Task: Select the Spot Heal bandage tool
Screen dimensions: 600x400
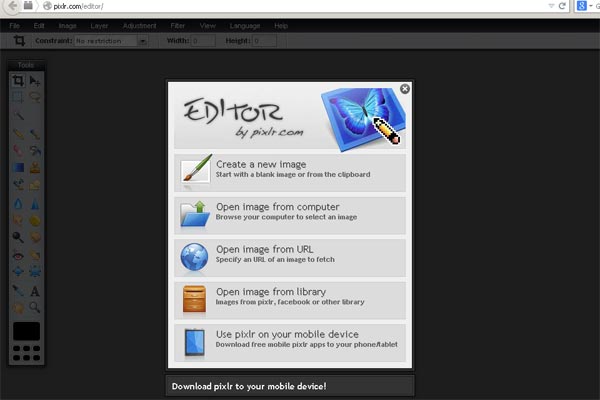Action: pyautogui.click(x=35, y=255)
